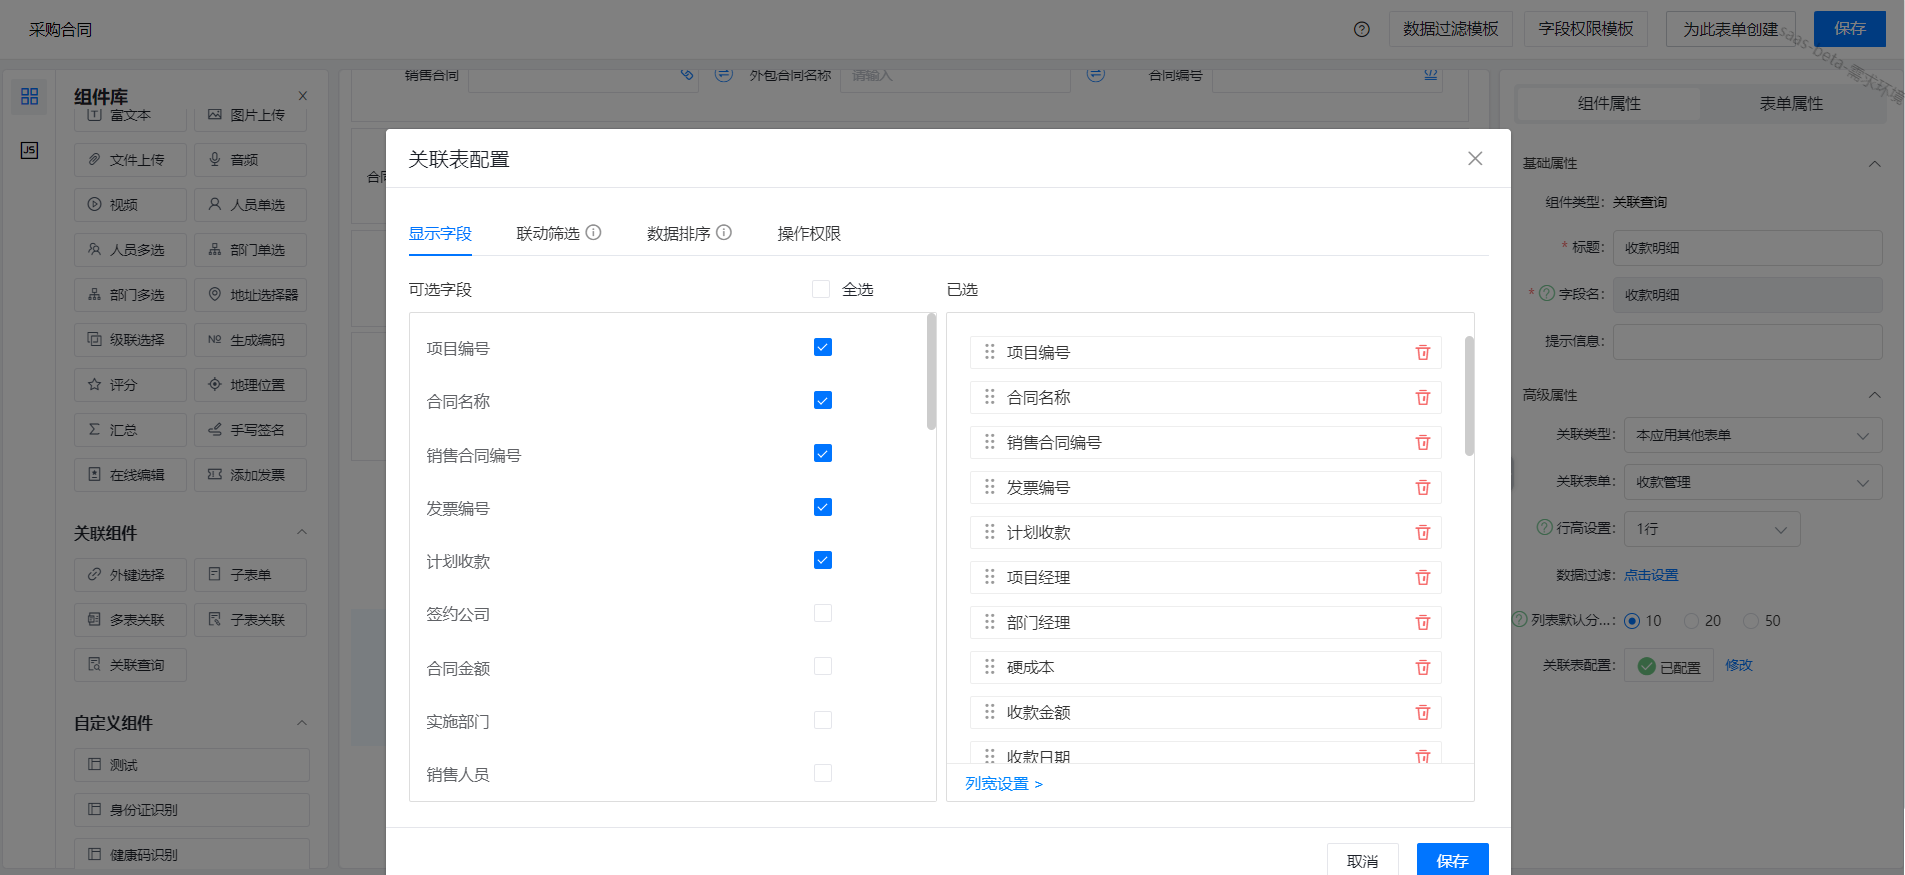Image resolution: width=1905 pixels, height=875 pixels.
Task: Select the 生成编码 component
Action: pyautogui.click(x=250, y=340)
